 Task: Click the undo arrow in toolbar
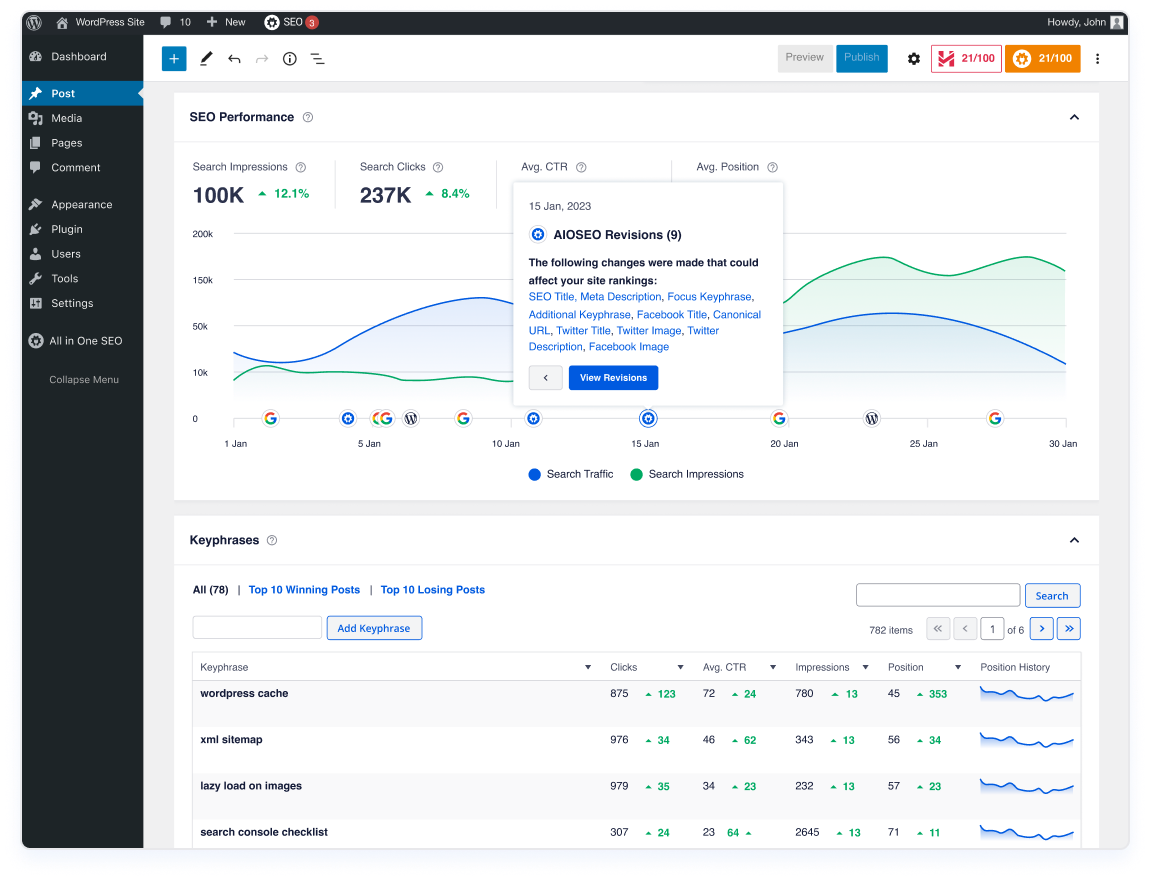234,59
